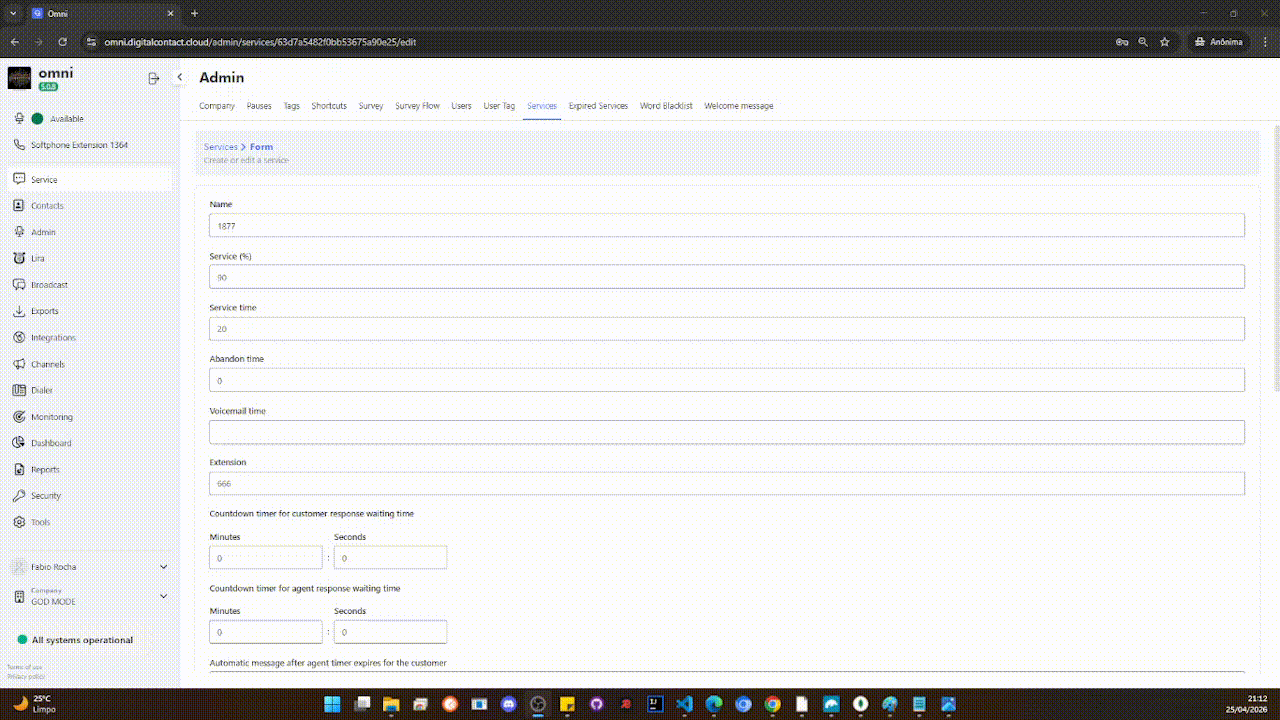Viewport: 1280px width, 720px height.
Task: Open the Anônima profile button
Action: click(x=1219, y=42)
